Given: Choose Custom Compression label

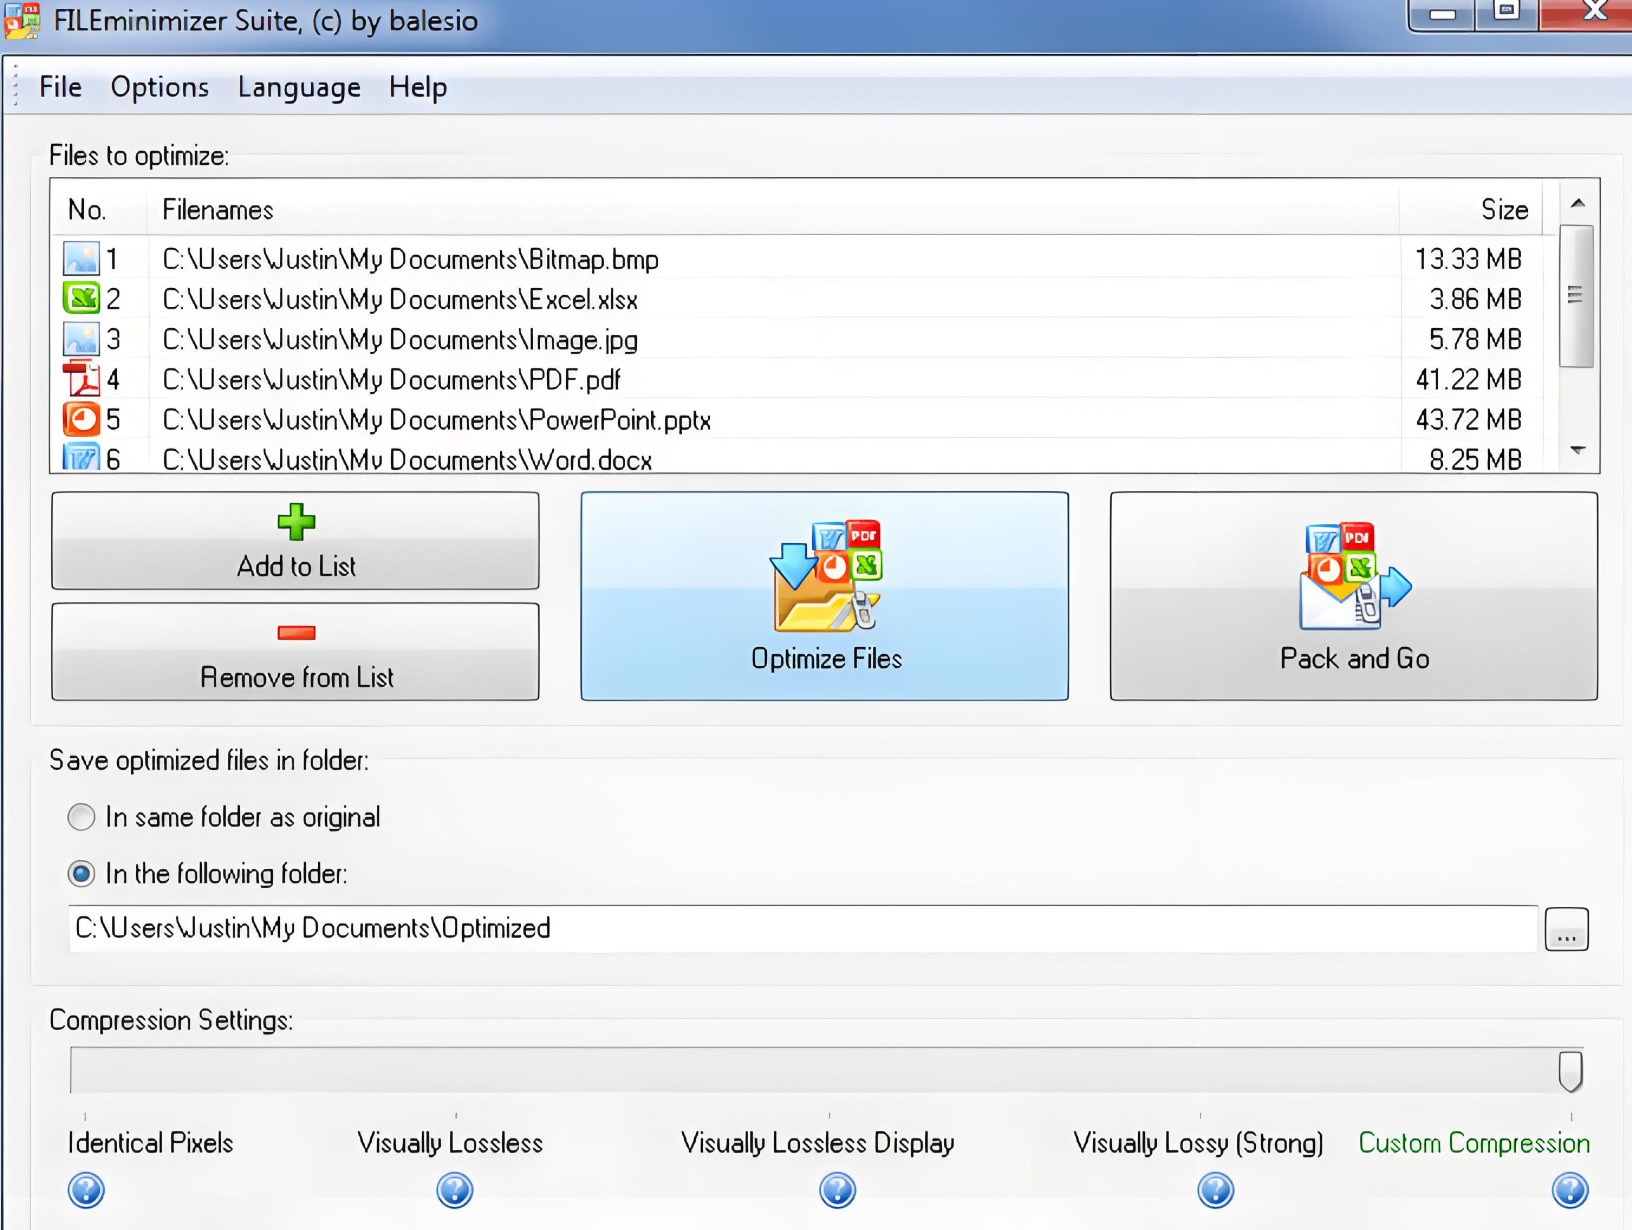Looking at the screenshot, I should pyautogui.click(x=1474, y=1143).
